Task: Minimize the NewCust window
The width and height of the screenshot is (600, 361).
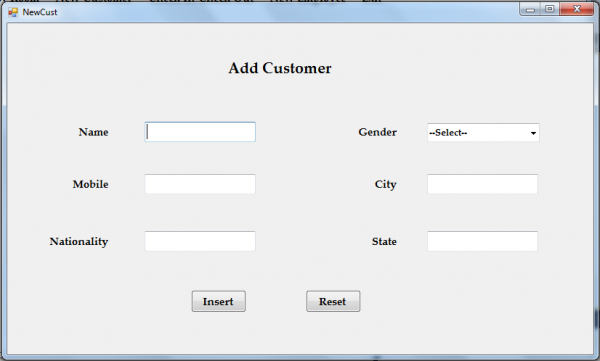Action: coord(530,9)
